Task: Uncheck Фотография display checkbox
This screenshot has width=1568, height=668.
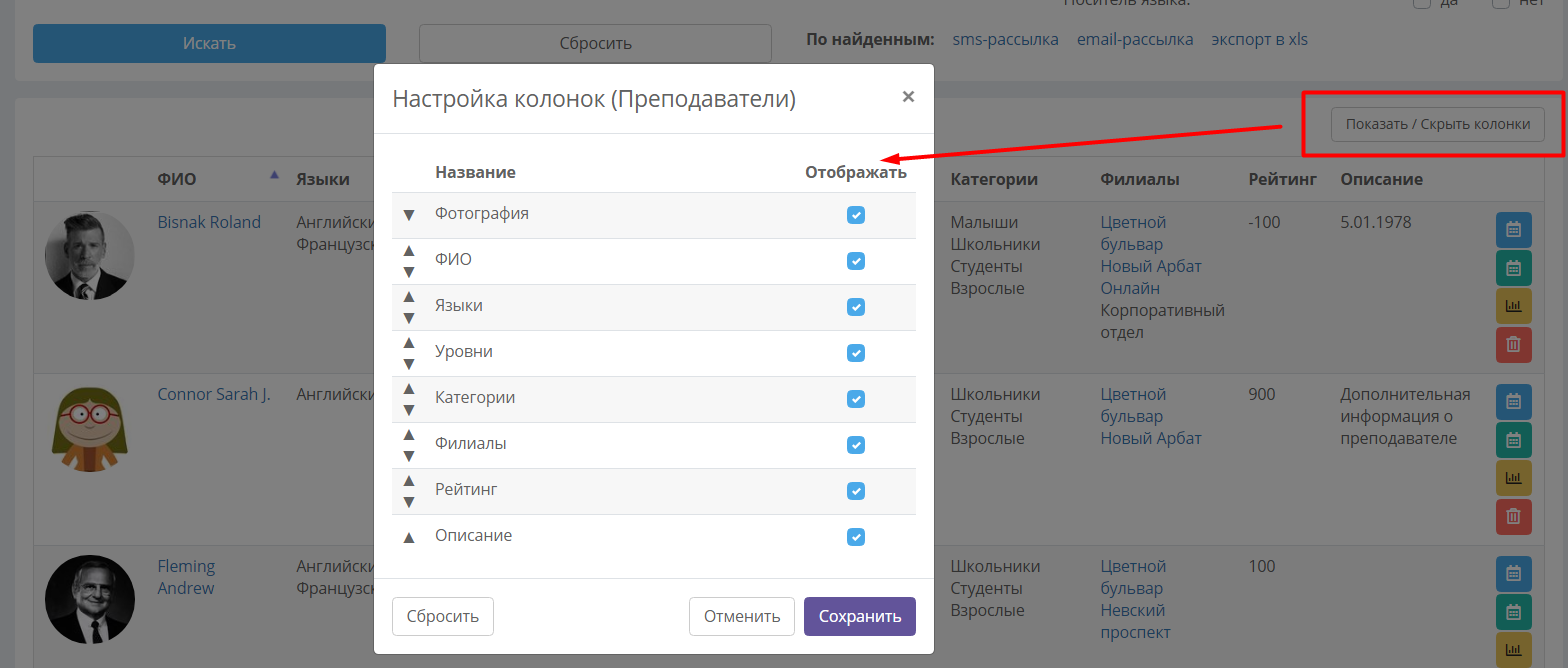Action: point(856,215)
